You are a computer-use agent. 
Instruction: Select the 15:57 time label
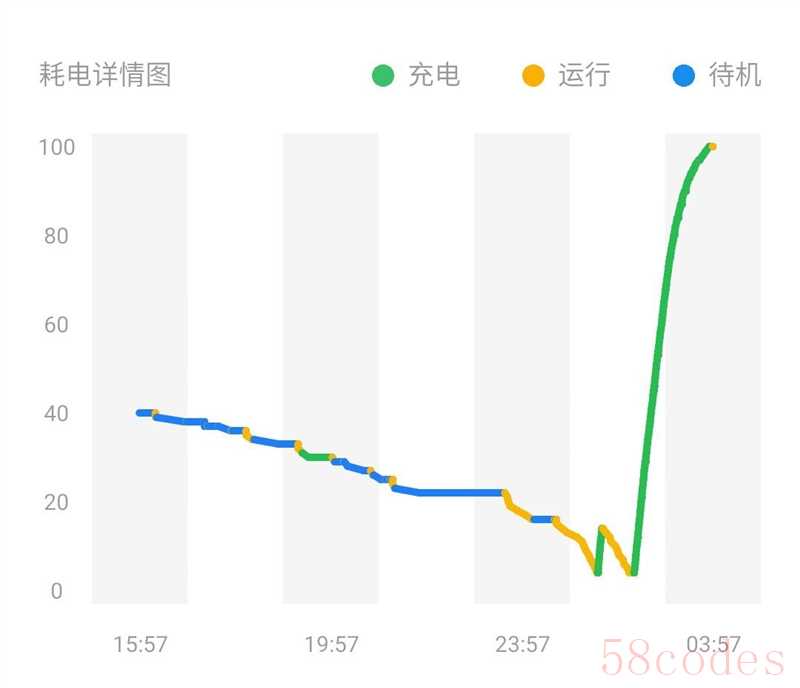pos(140,645)
